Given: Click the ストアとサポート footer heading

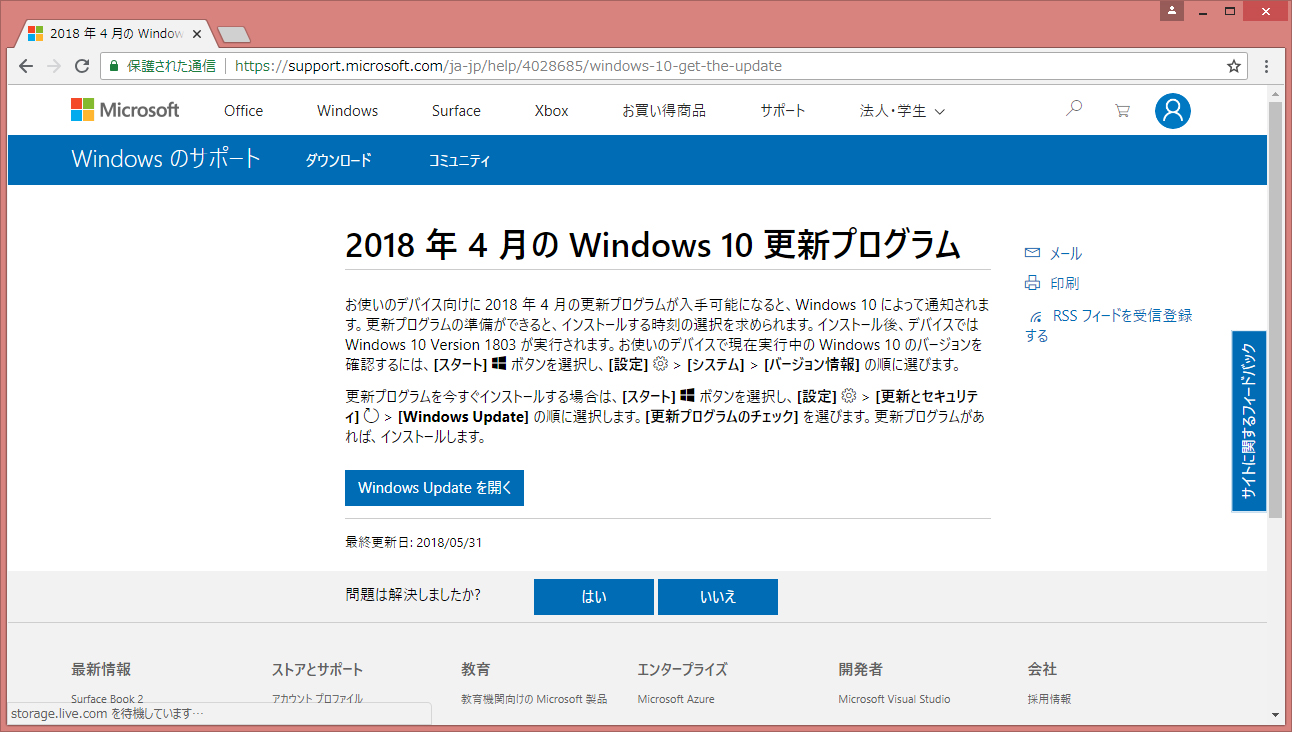Looking at the screenshot, I should [x=317, y=669].
